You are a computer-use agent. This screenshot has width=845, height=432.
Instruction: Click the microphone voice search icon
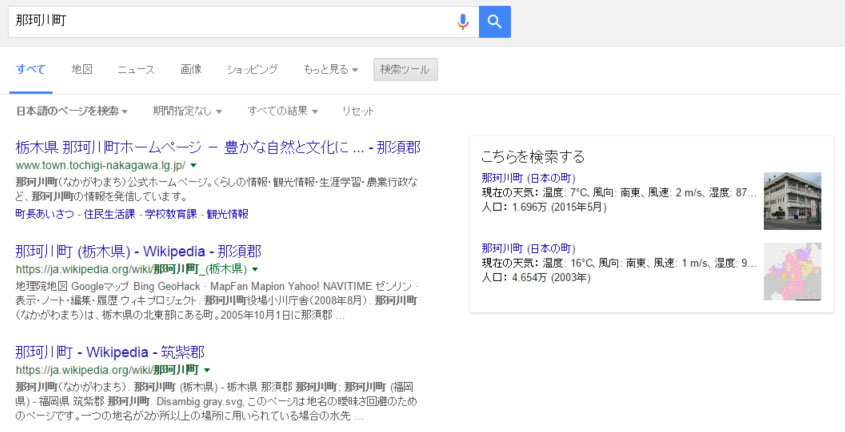click(462, 22)
